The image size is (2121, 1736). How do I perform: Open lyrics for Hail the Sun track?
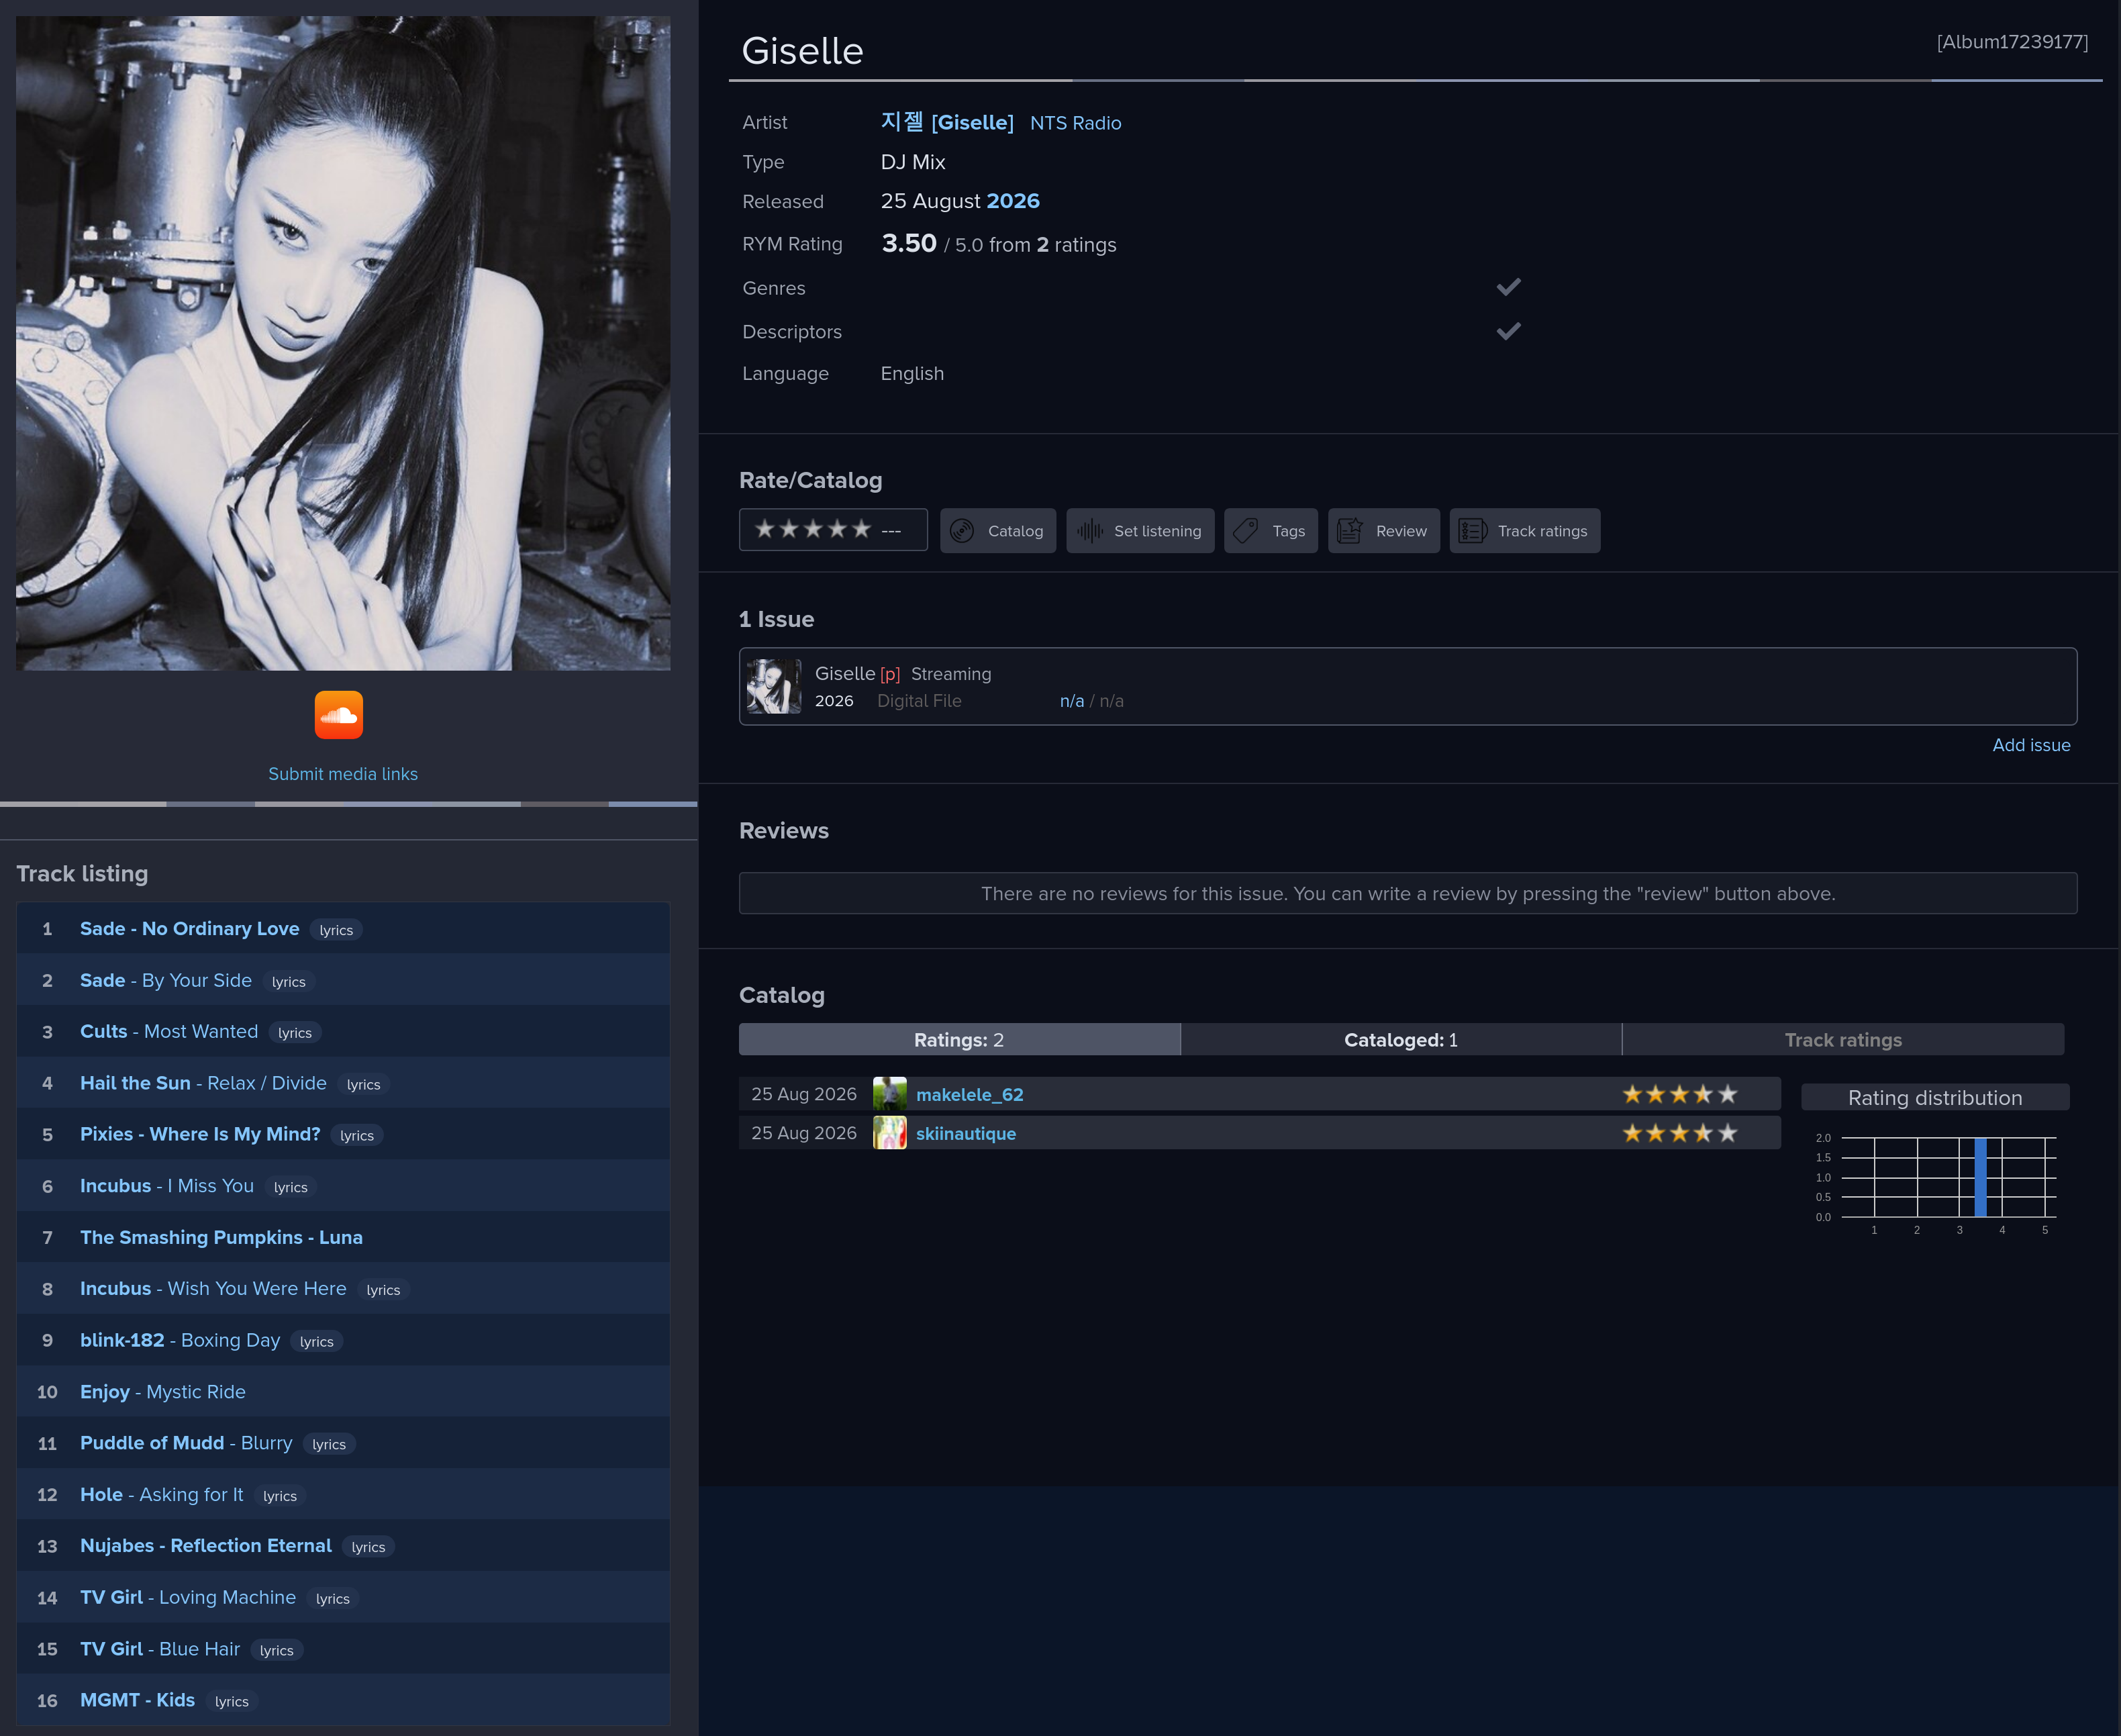click(x=363, y=1085)
